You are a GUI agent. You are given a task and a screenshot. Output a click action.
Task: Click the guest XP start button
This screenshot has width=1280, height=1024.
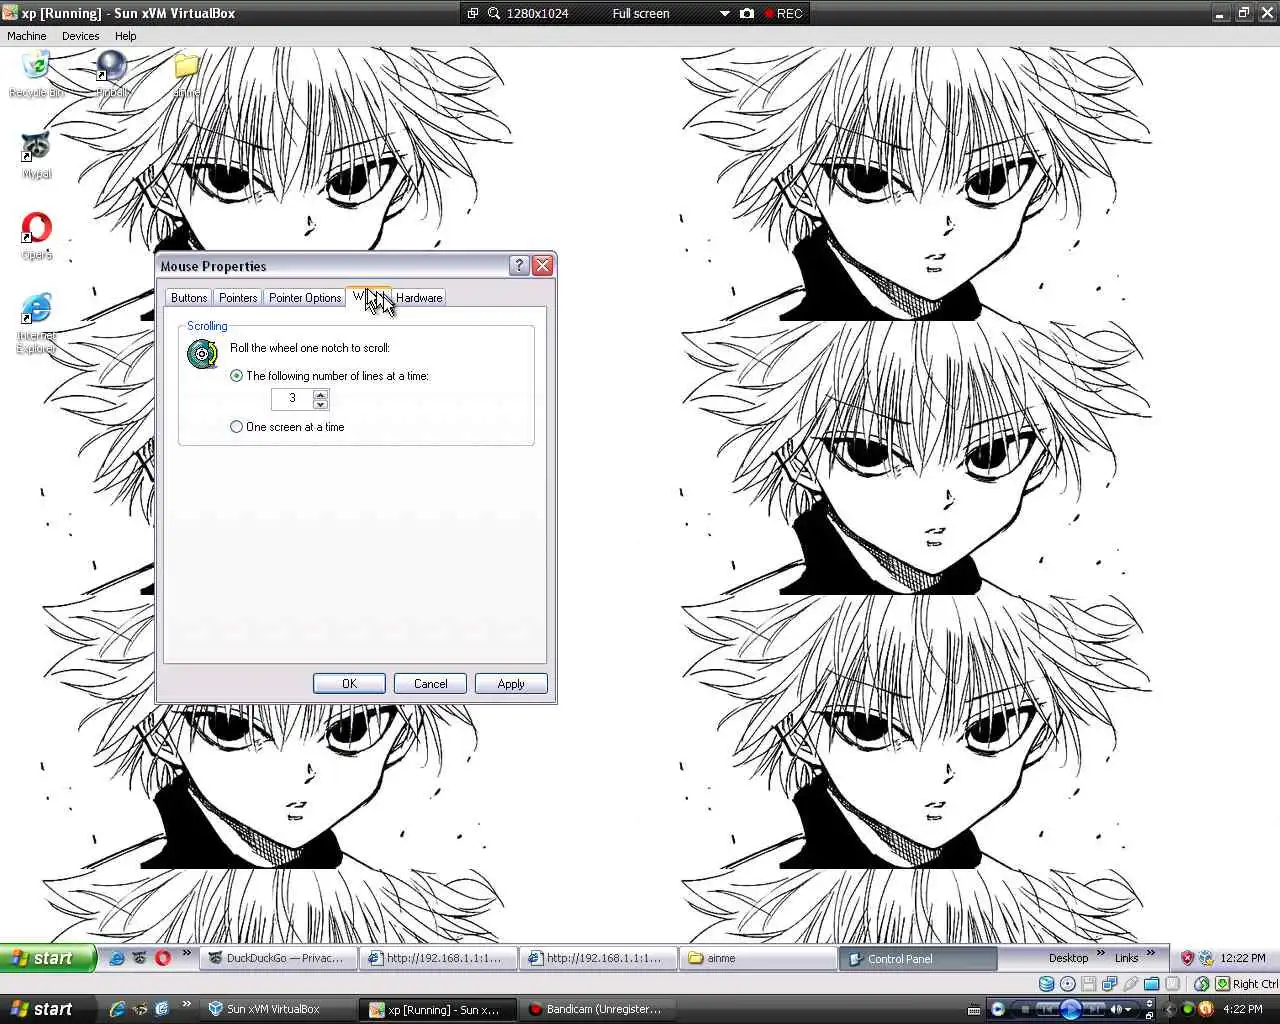coord(48,958)
